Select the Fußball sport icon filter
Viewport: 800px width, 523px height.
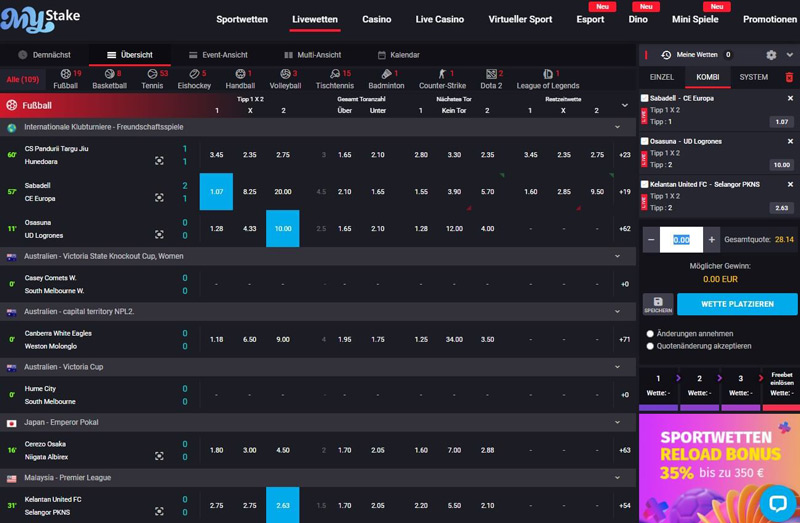(65, 79)
